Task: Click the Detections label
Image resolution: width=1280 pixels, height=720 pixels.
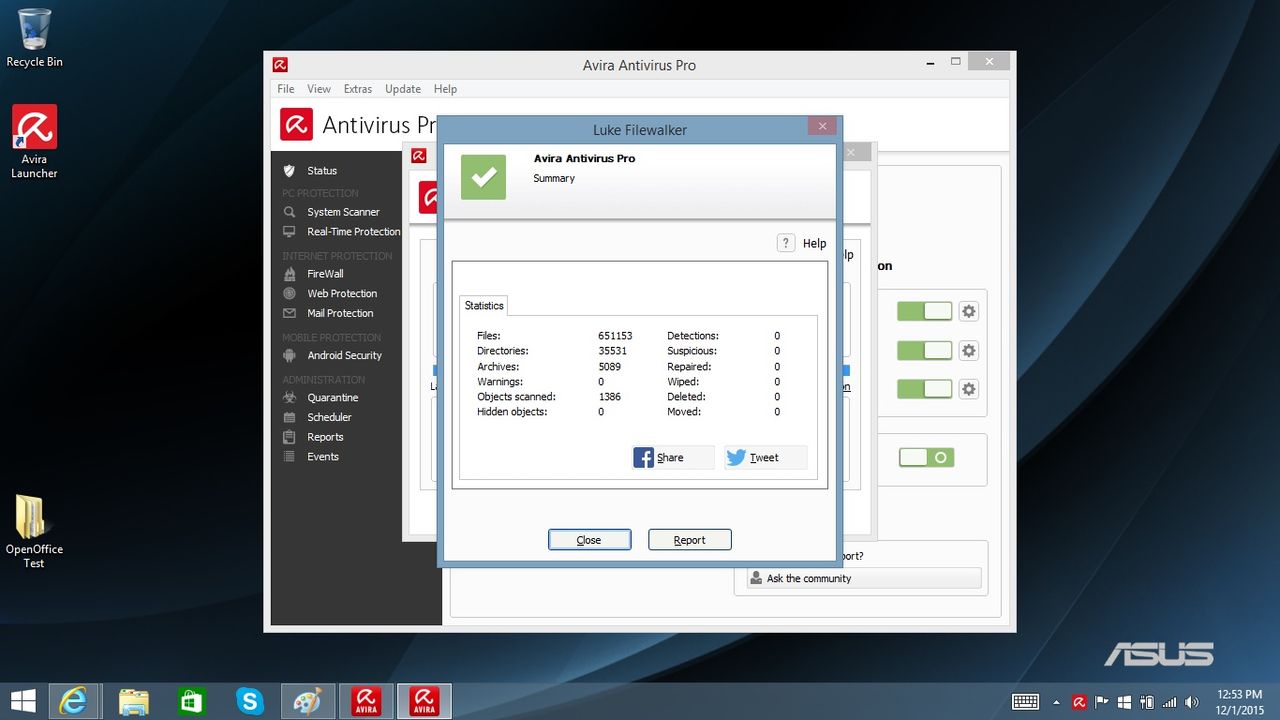Action: pos(693,336)
